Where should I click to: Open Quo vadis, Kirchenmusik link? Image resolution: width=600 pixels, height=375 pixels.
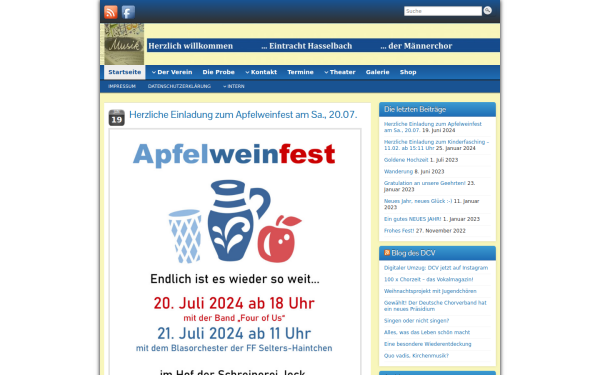pos(416,355)
